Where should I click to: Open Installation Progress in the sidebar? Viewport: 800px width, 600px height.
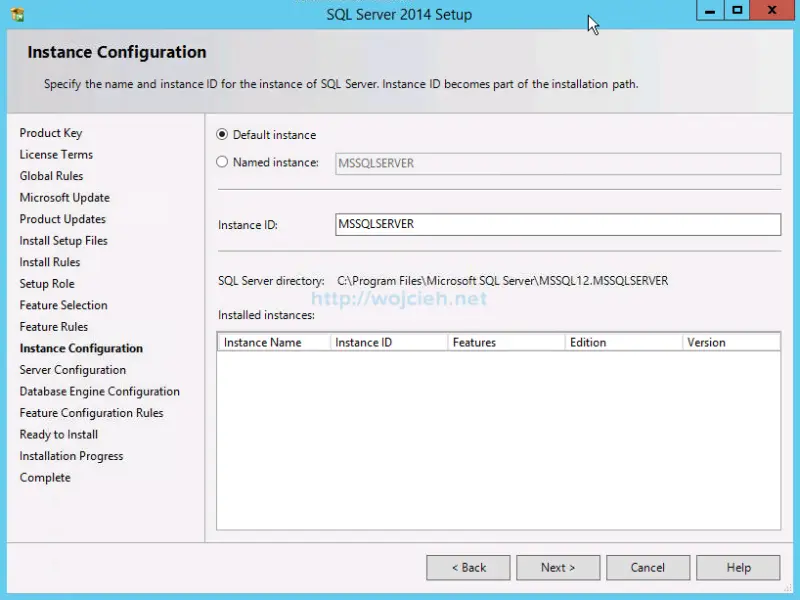tap(71, 455)
